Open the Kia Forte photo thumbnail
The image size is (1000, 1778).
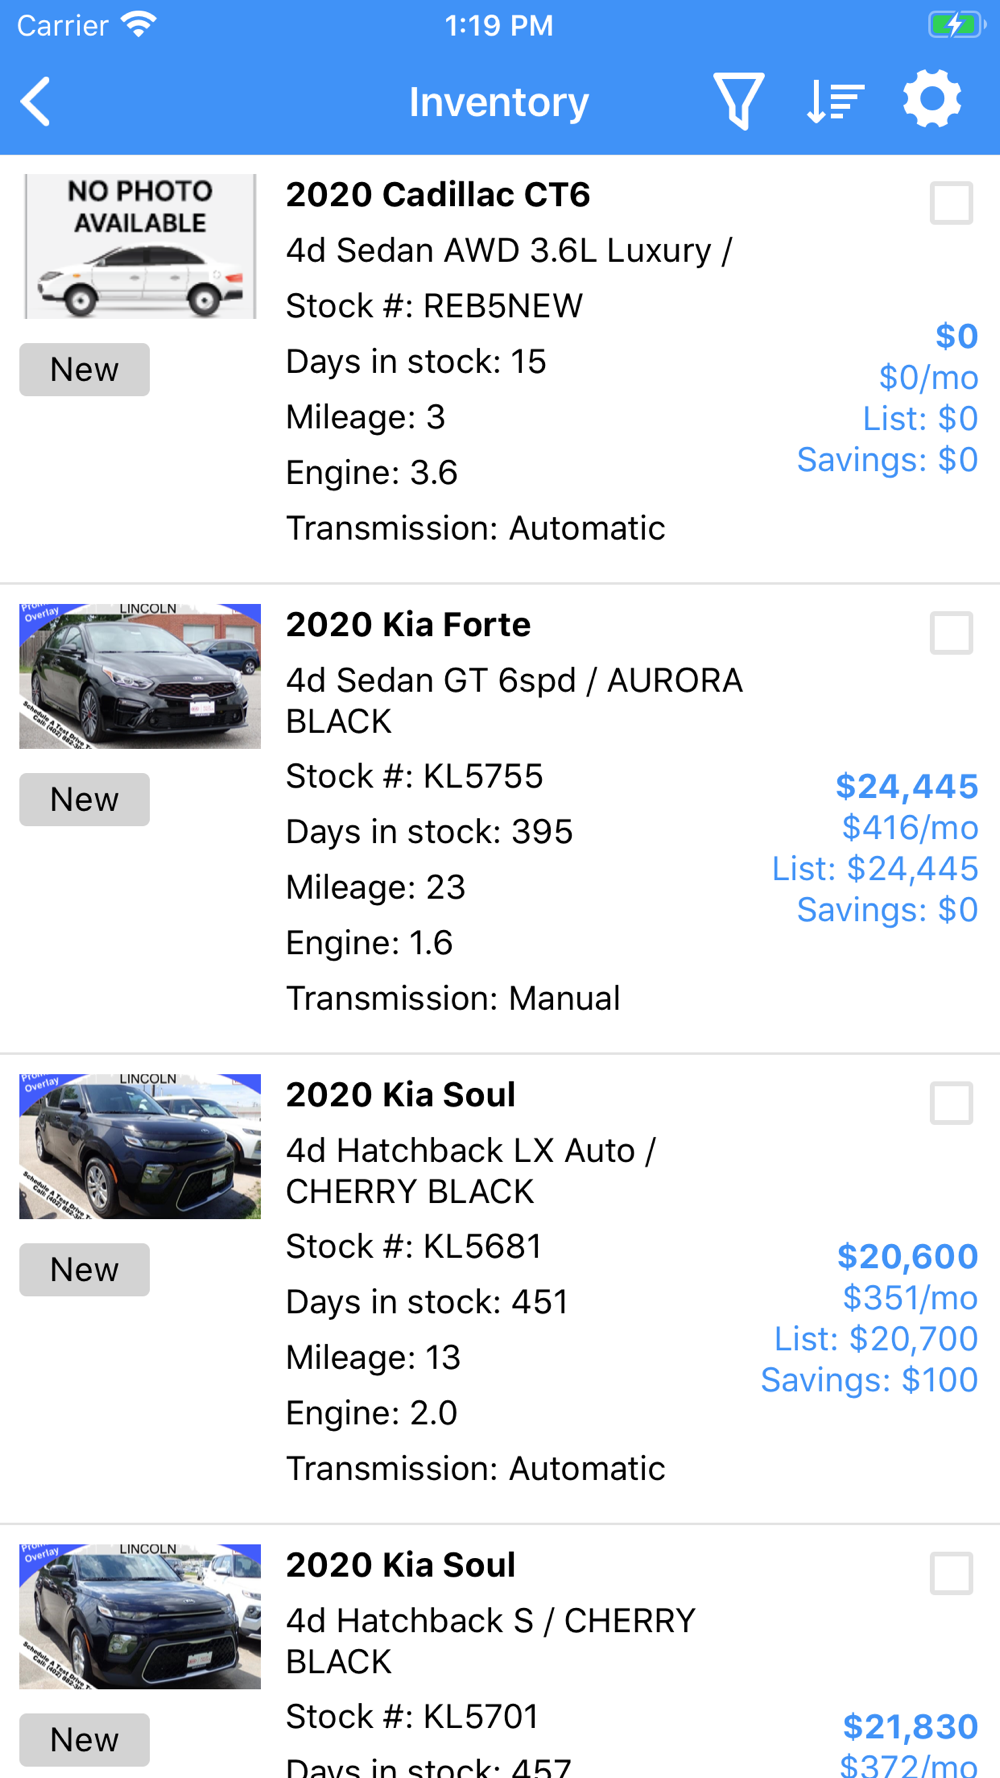pyautogui.click(x=140, y=676)
